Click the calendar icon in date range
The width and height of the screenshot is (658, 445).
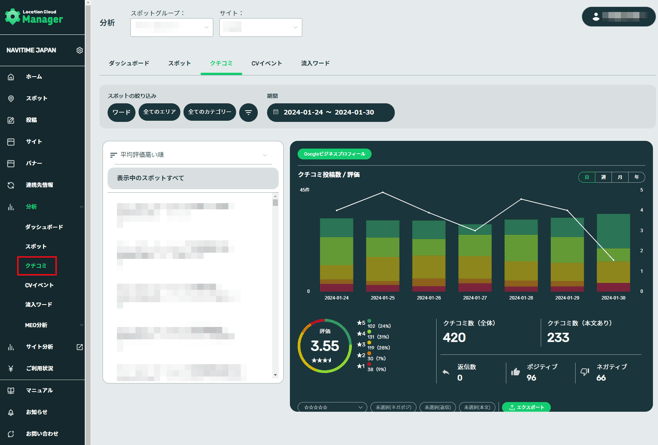click(276, 112)
